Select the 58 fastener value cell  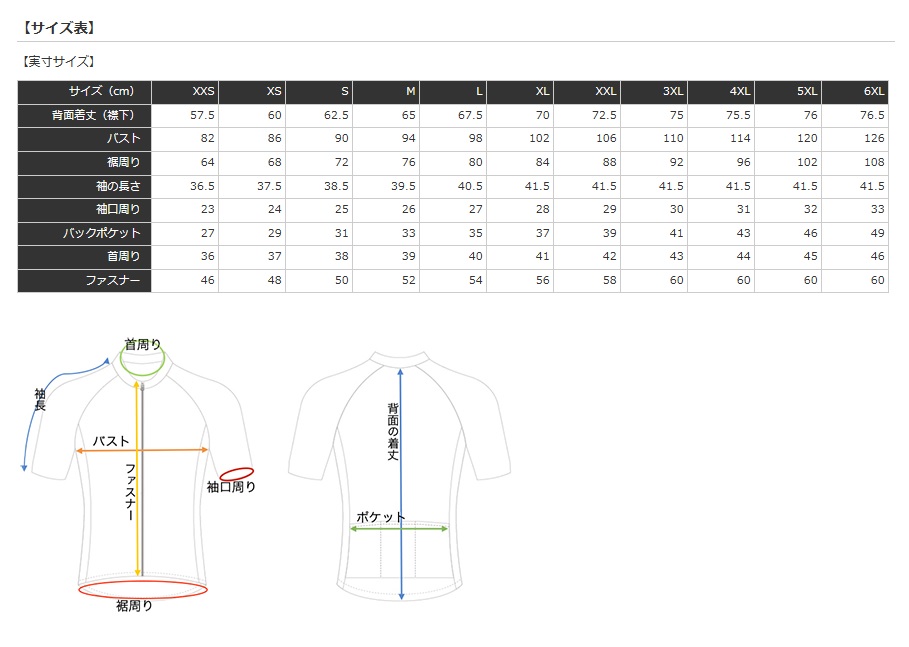pos(587,281)
